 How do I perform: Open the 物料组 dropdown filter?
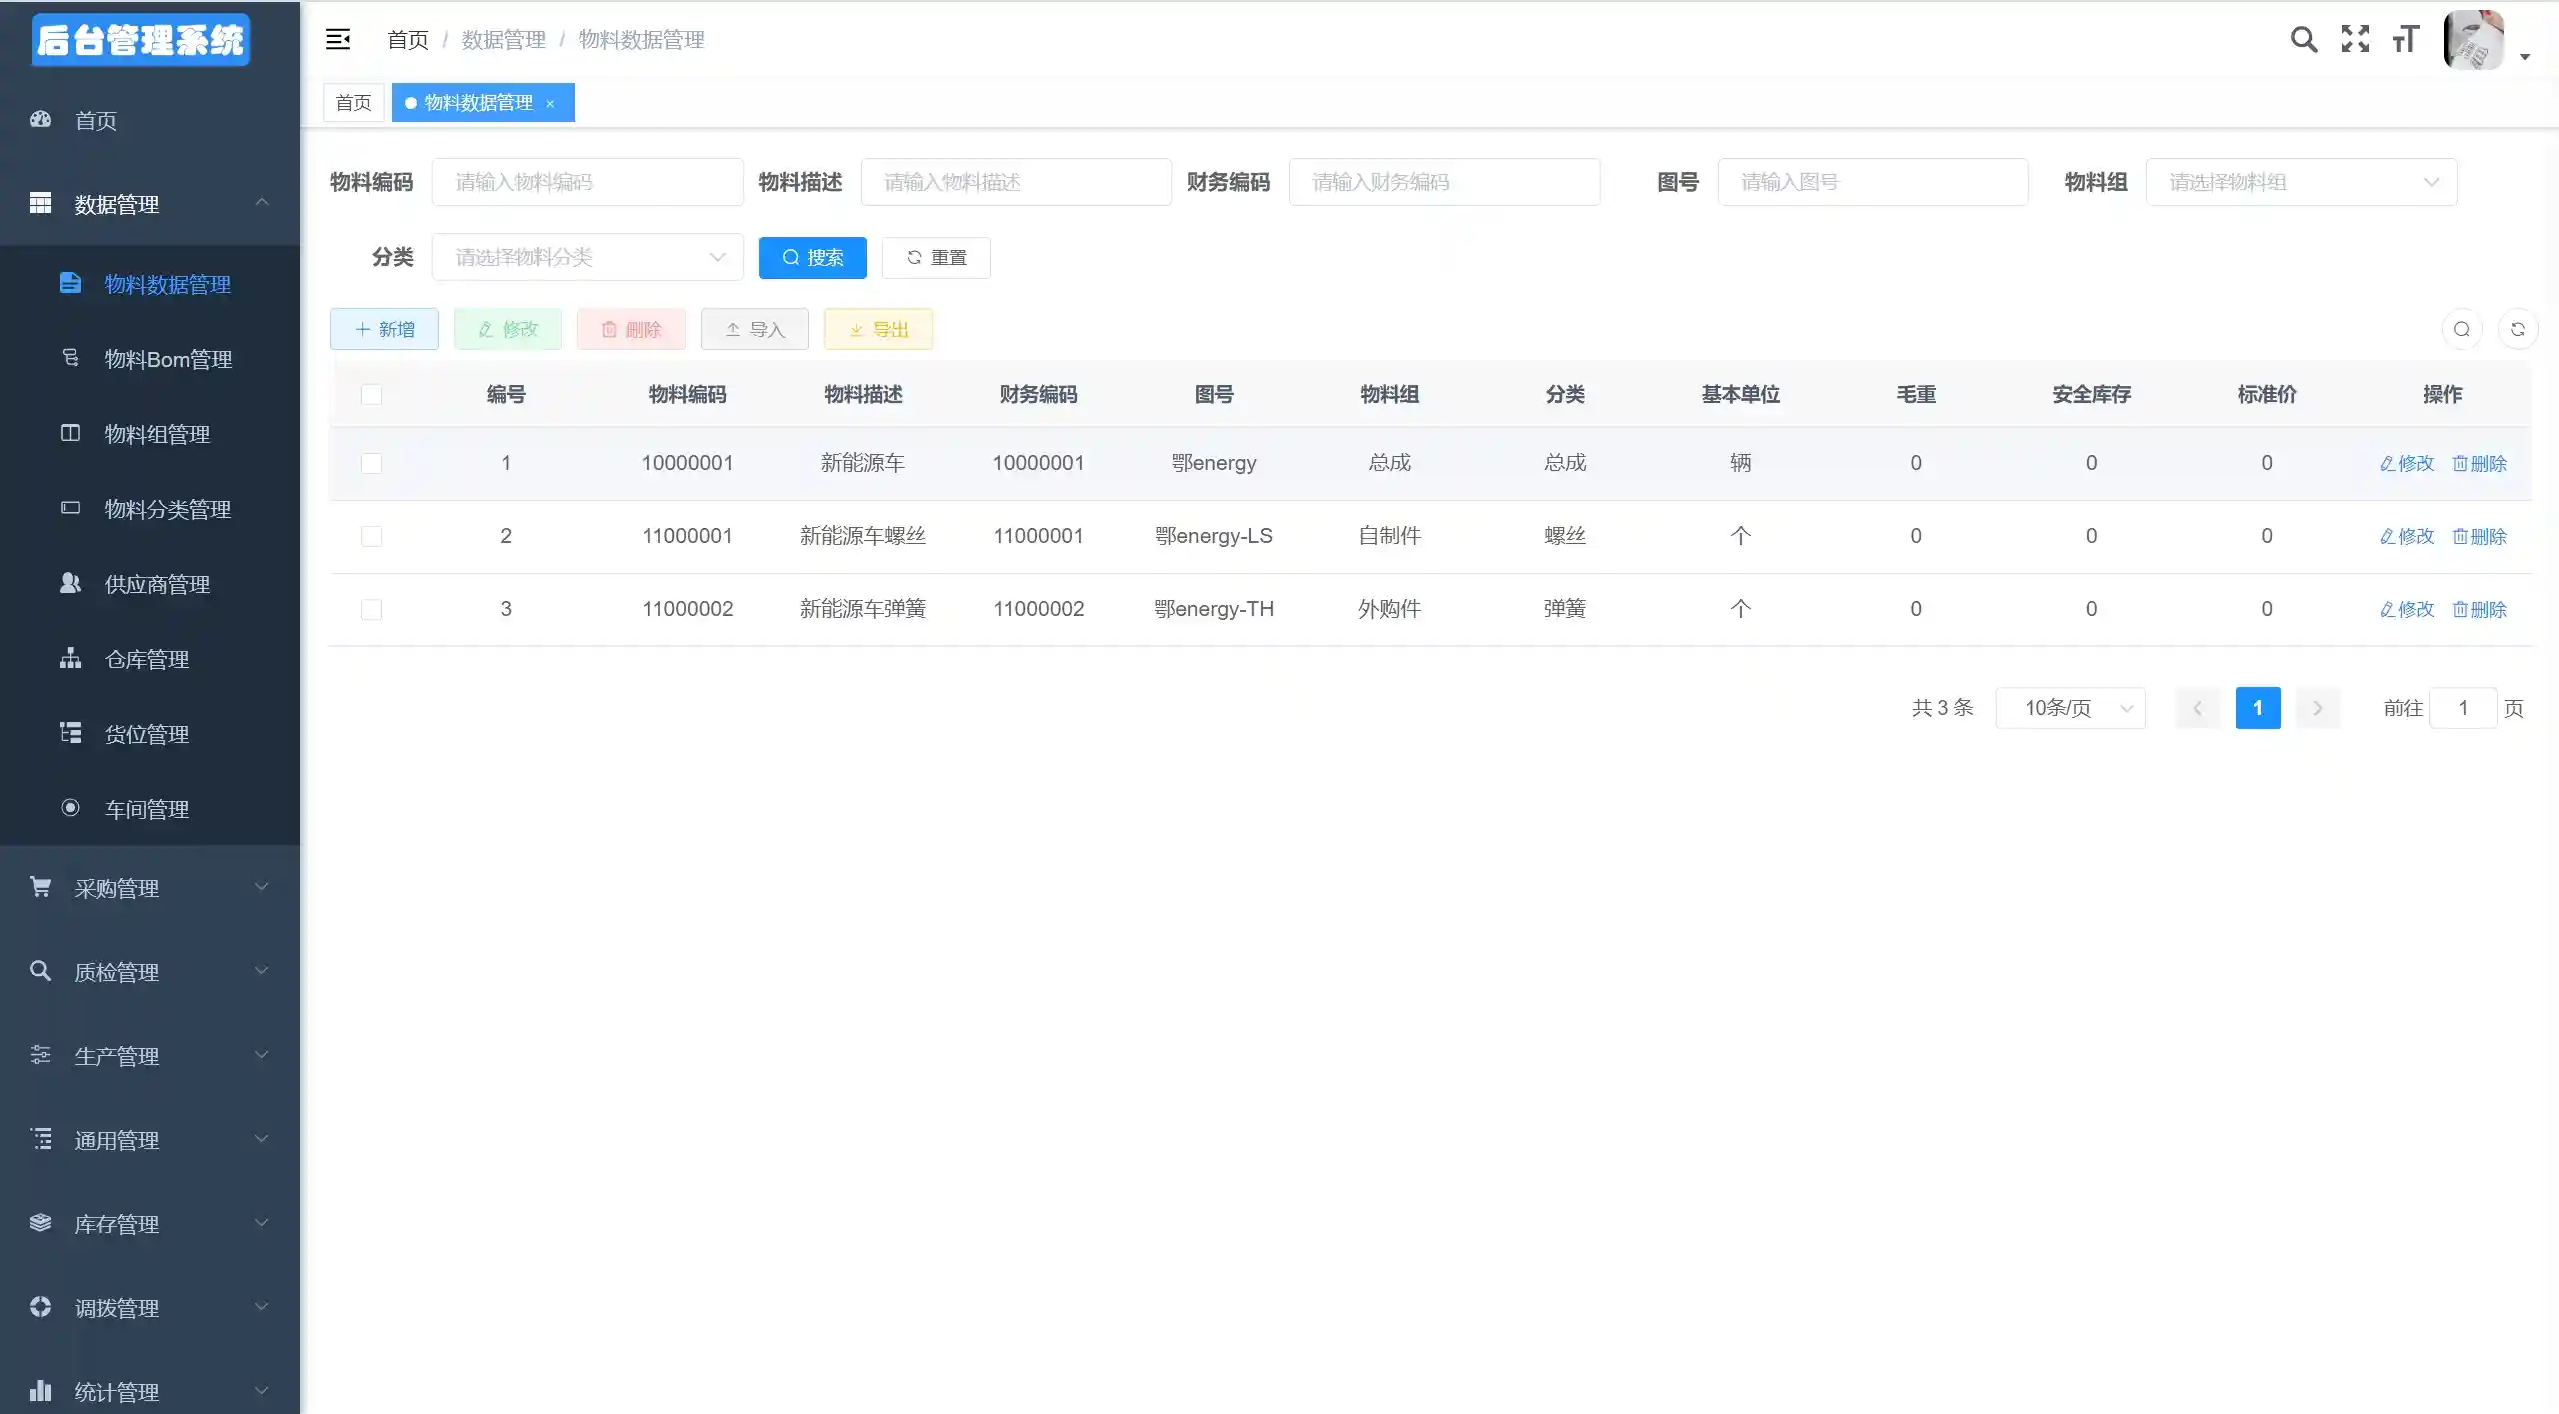tap(2300, 183)
